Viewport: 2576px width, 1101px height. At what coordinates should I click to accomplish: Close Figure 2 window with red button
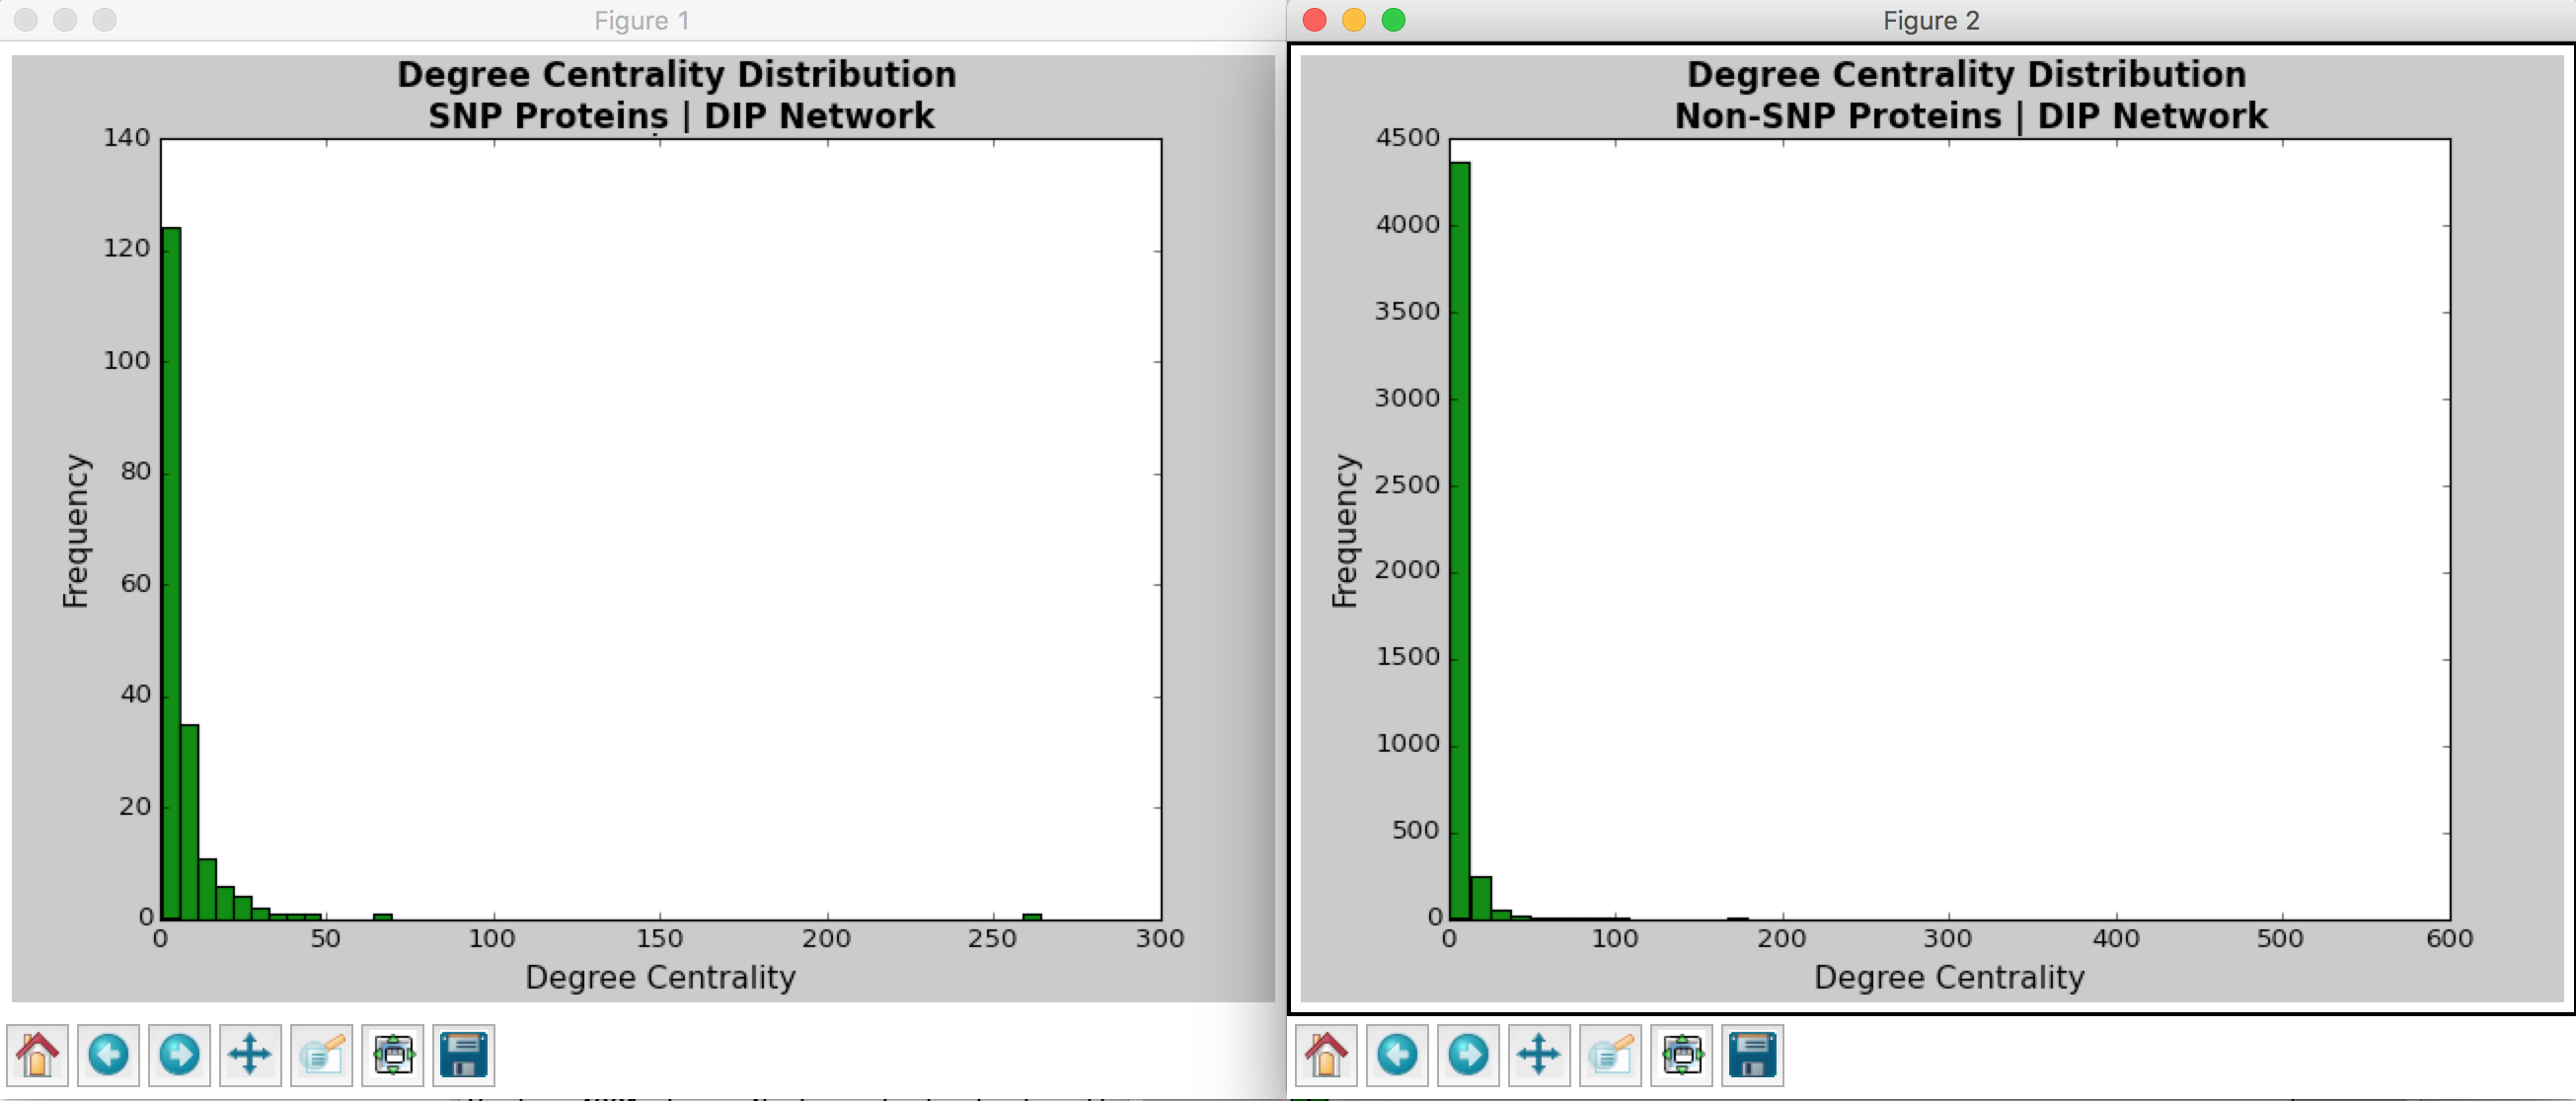[x=1315, y=20]
